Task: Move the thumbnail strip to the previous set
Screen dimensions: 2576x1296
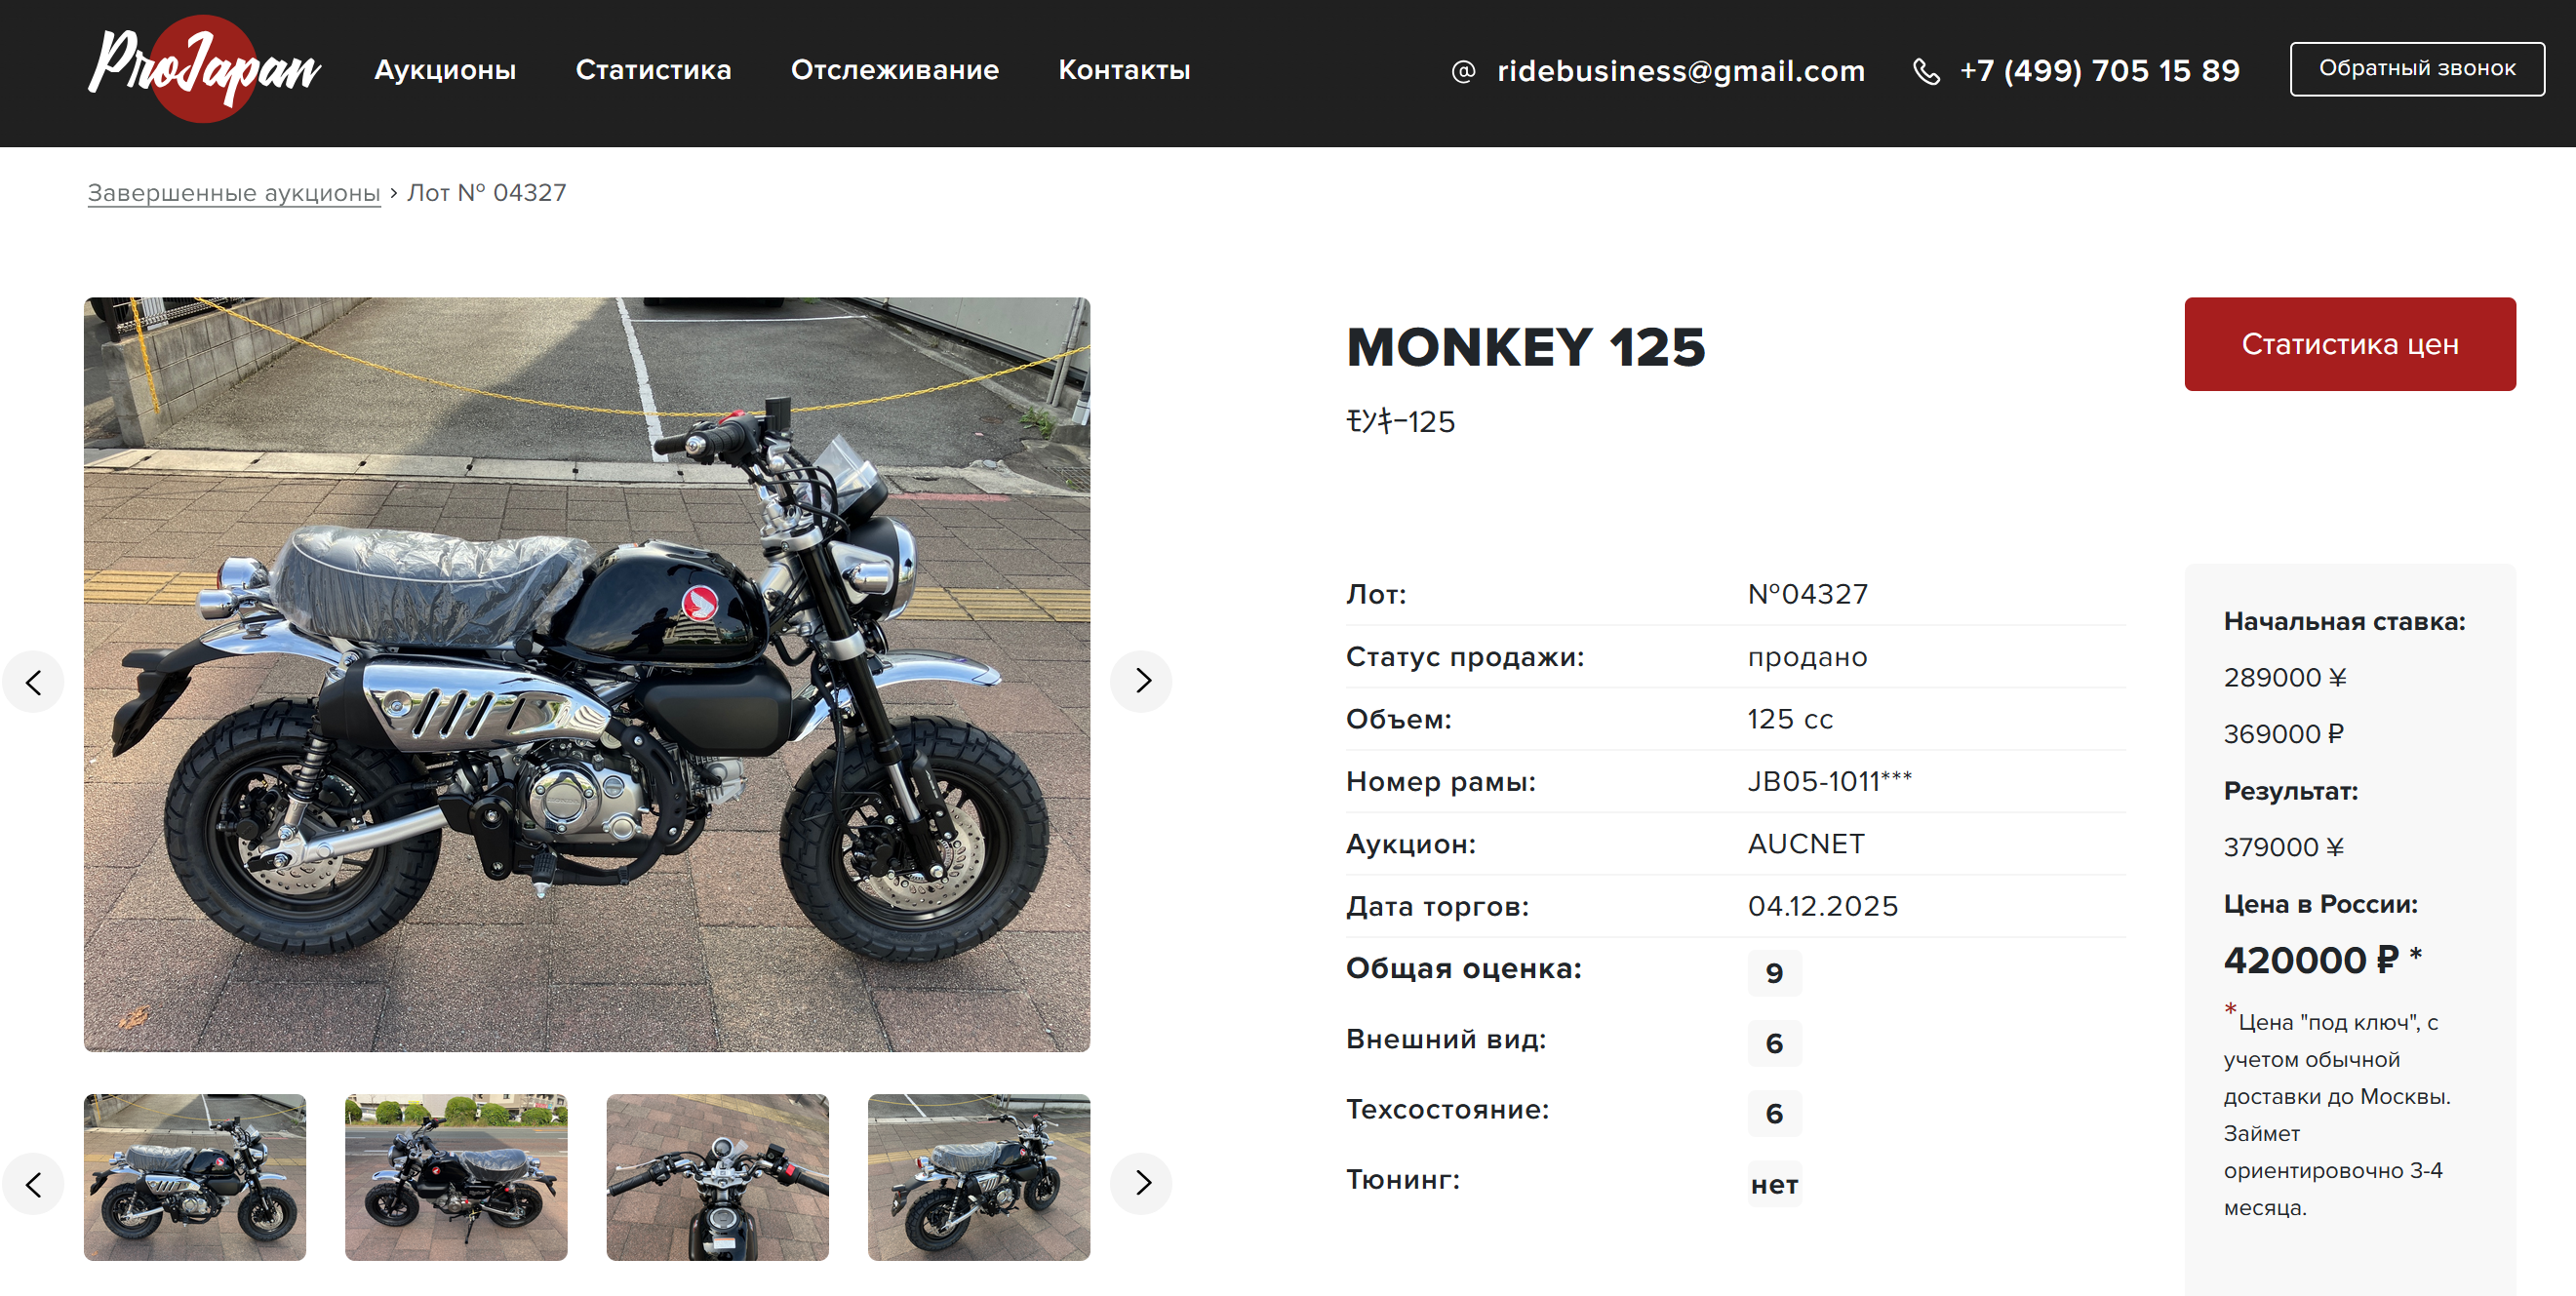Action: click(33, 1184)
